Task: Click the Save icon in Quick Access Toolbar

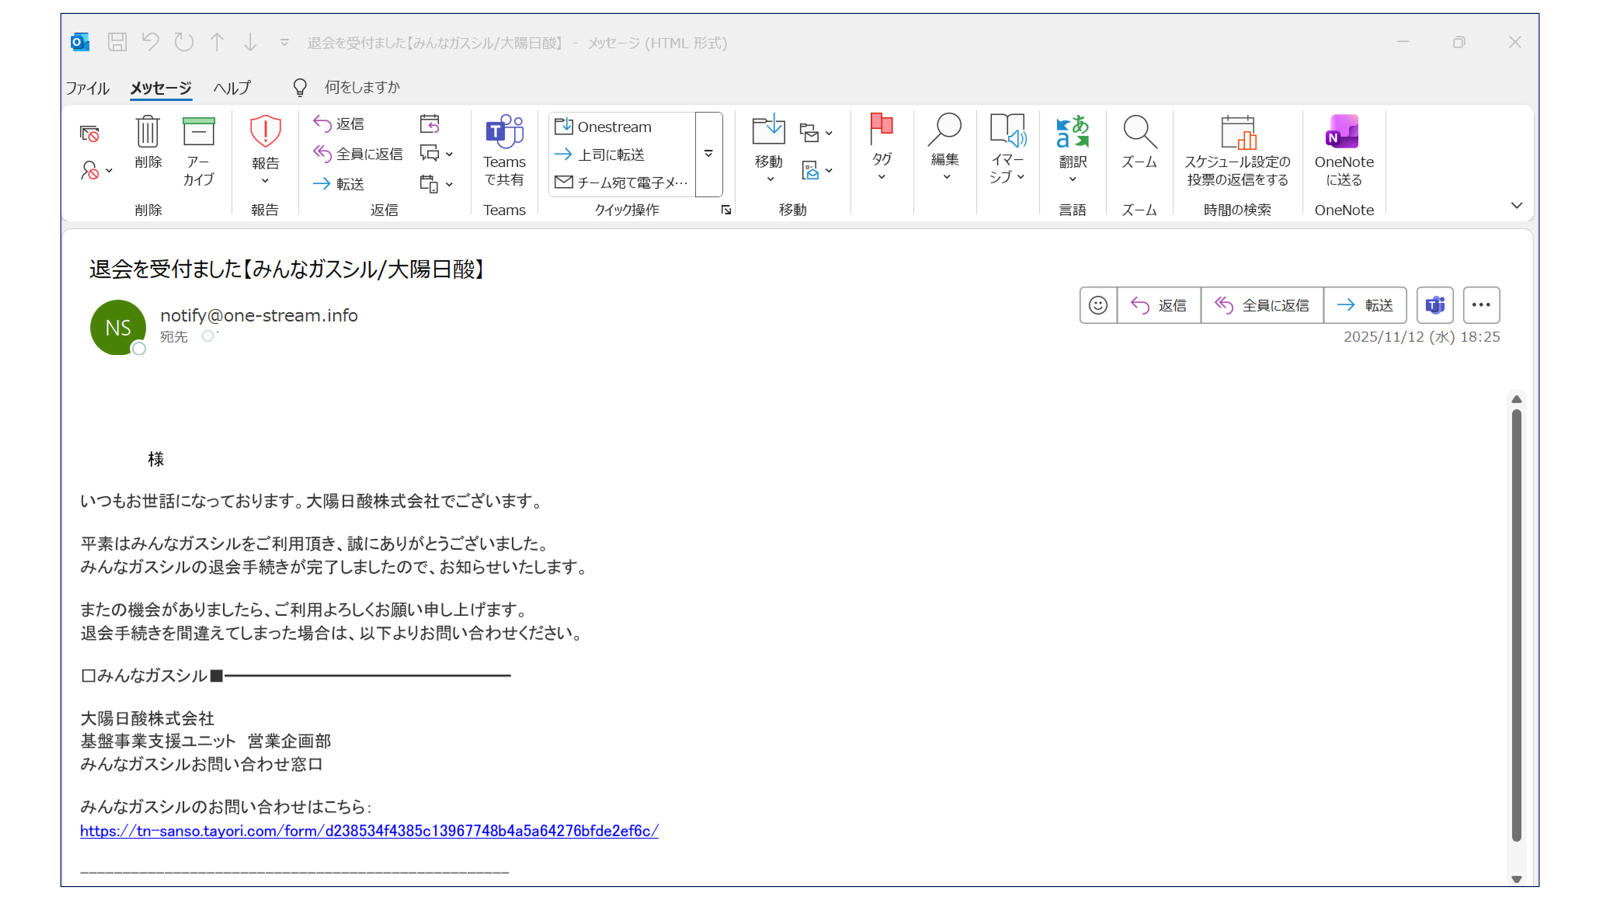Action: tap(117, 42)
